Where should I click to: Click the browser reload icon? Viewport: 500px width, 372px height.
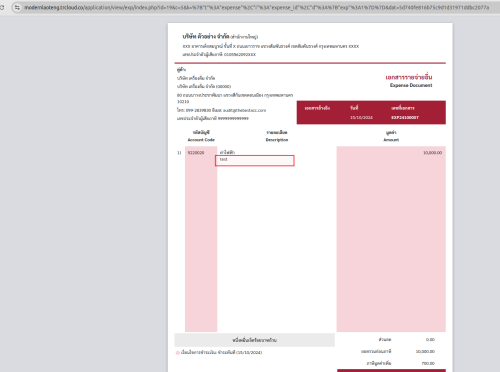[2, 7]
